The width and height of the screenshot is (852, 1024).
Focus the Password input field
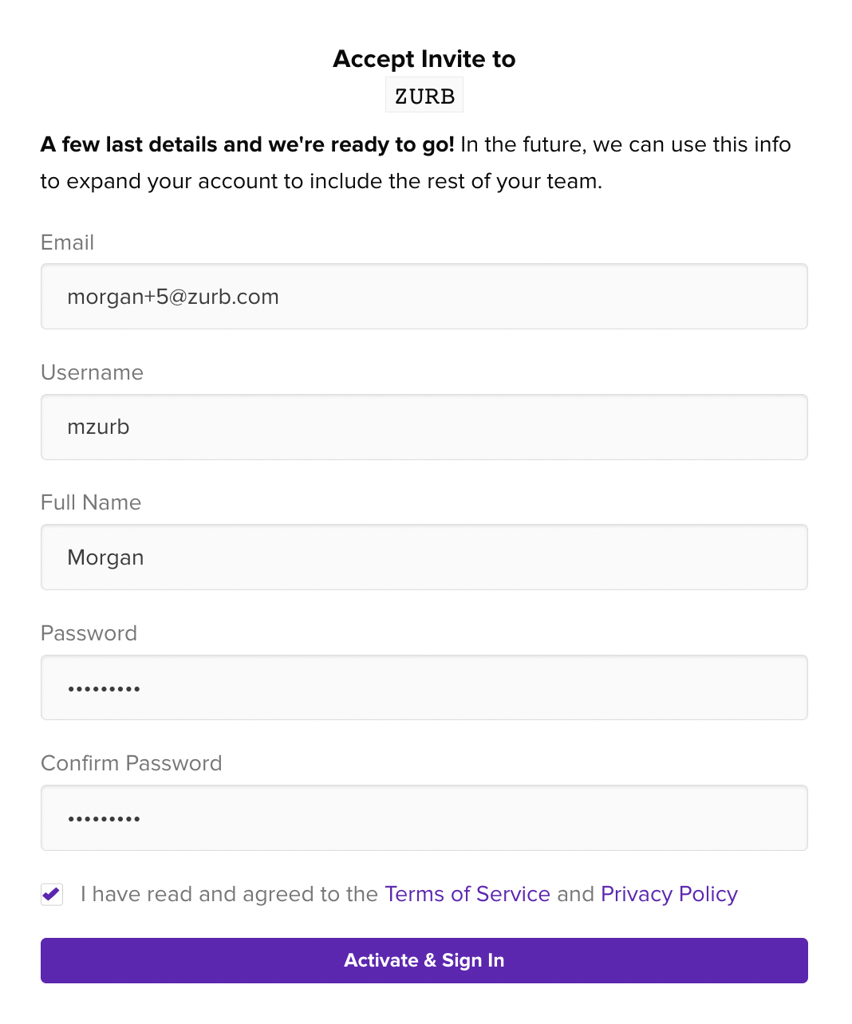point(424,688)
